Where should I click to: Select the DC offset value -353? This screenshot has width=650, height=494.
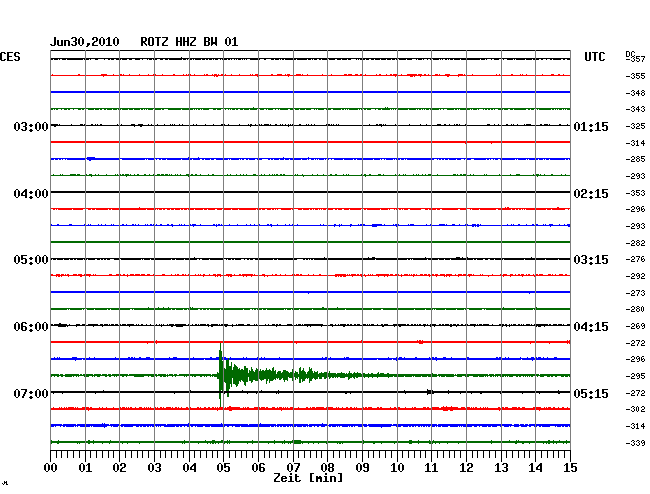coord(635,193)
